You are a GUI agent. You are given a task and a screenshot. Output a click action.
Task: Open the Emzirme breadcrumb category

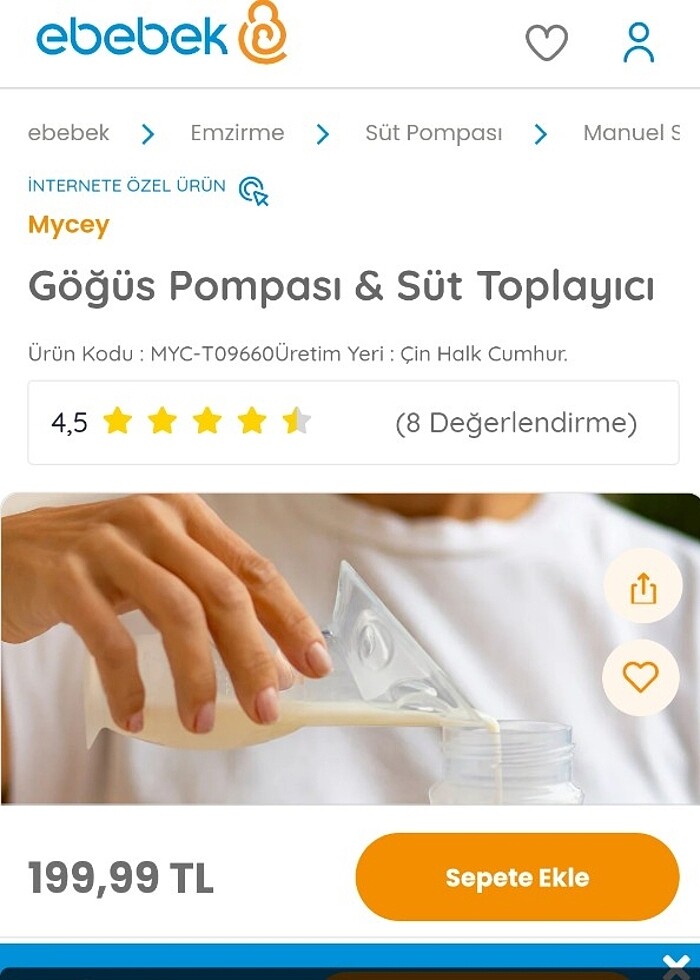click(x=238, y=132)
